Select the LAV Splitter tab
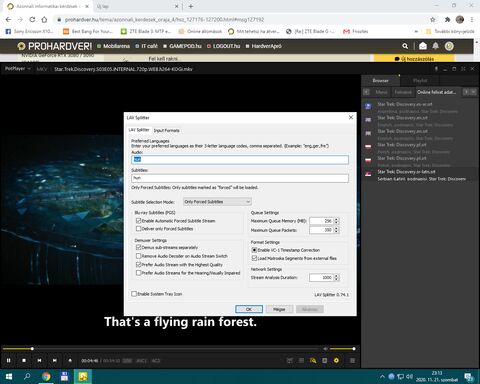 click(139, 130)
